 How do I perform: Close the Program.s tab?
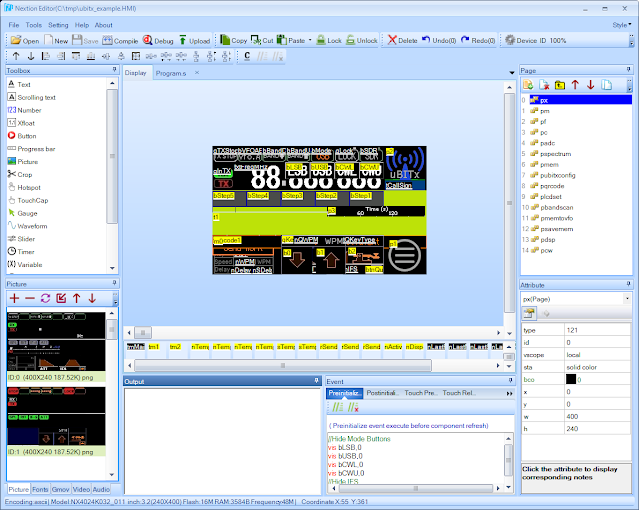click(197, 73)
